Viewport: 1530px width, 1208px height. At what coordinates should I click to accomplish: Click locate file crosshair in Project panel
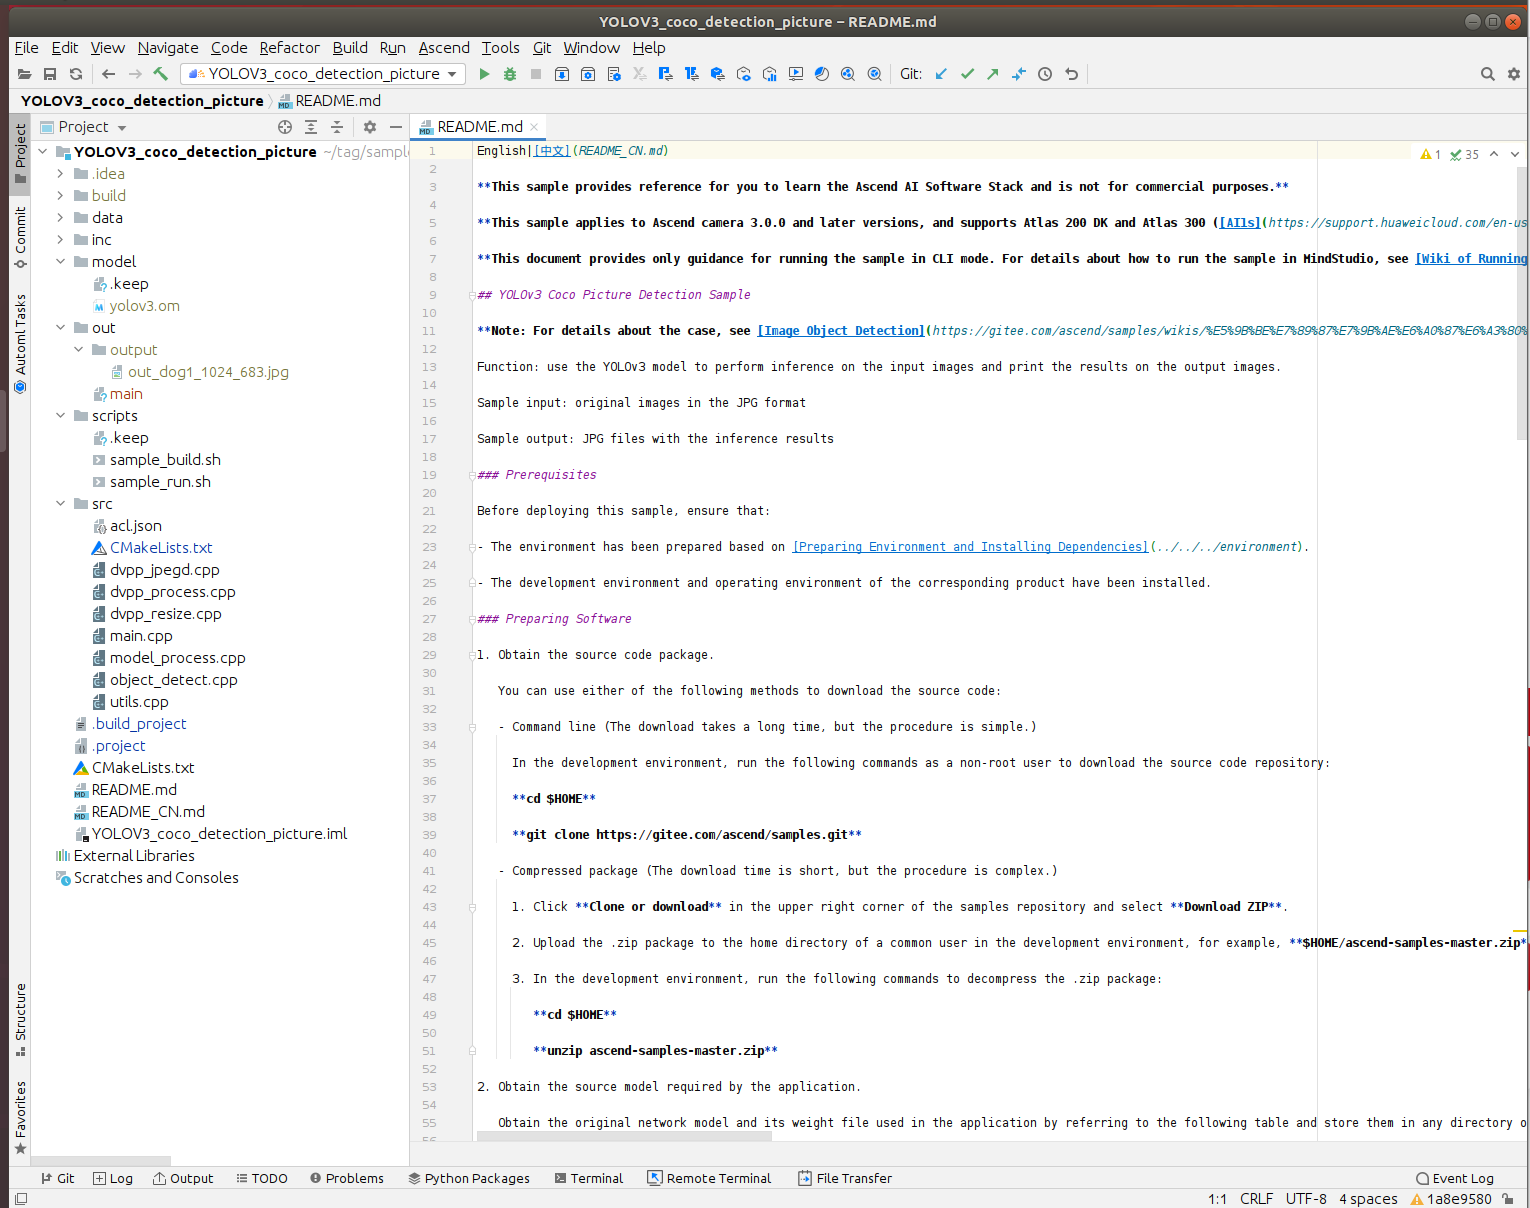(285, 127)
